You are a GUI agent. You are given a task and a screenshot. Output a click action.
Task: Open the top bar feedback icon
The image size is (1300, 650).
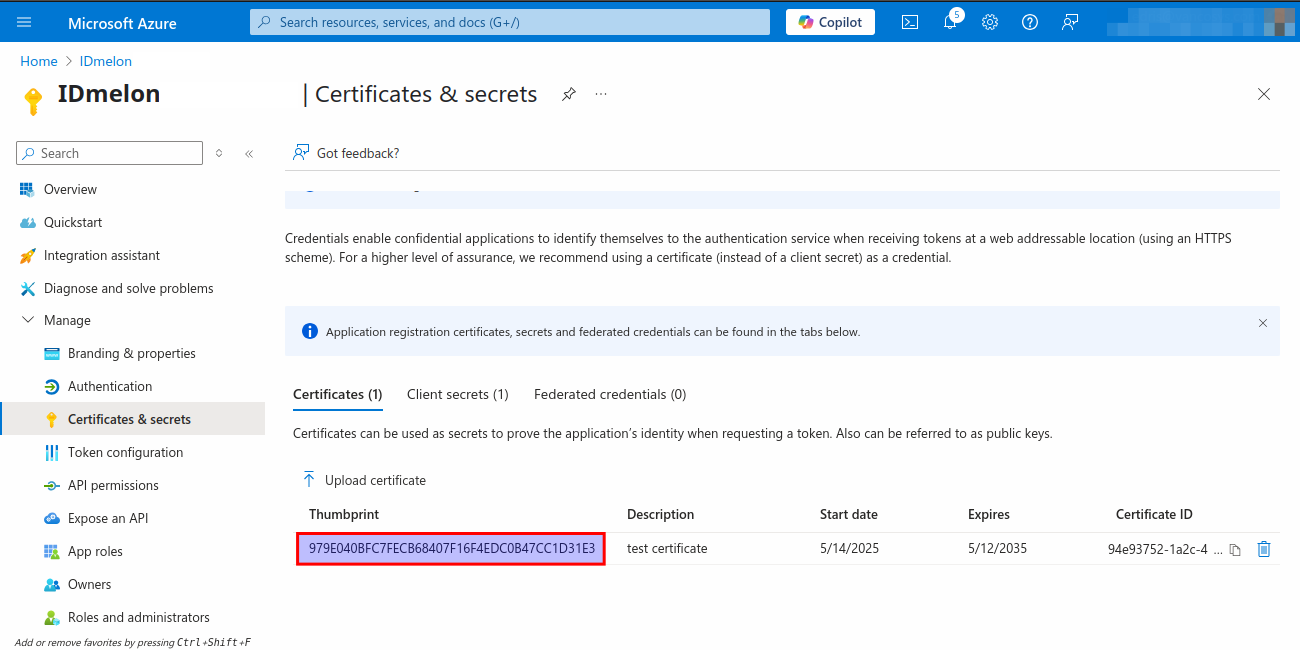pos(1070,22)
